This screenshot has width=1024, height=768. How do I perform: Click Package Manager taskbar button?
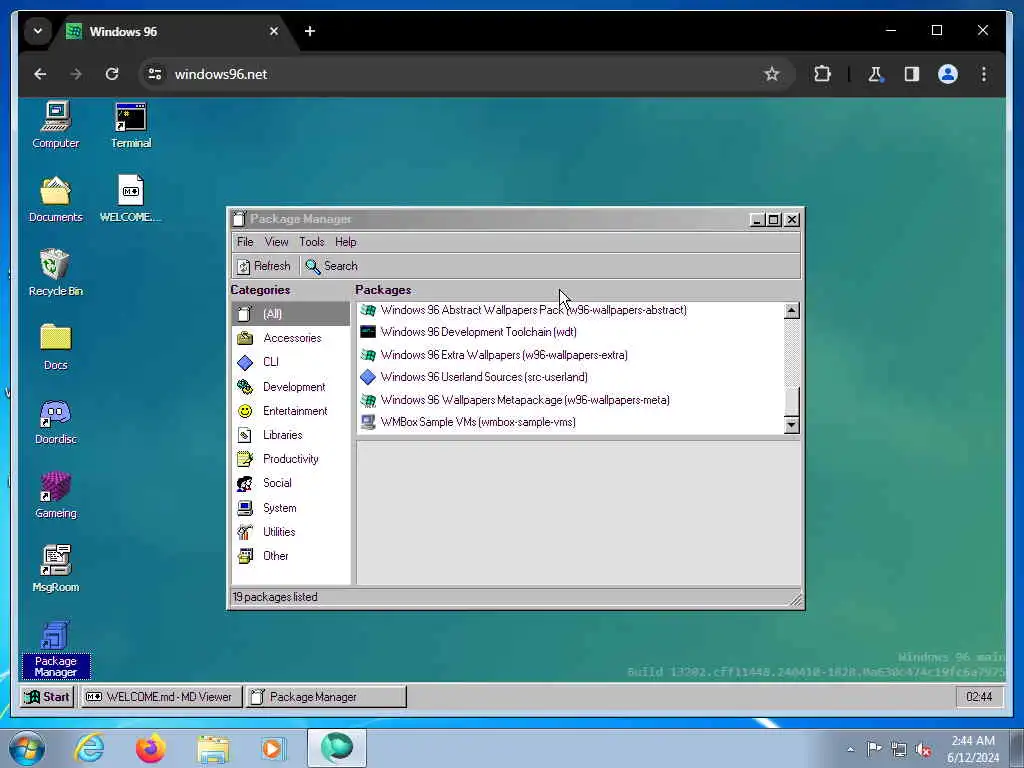click(325, 697)
